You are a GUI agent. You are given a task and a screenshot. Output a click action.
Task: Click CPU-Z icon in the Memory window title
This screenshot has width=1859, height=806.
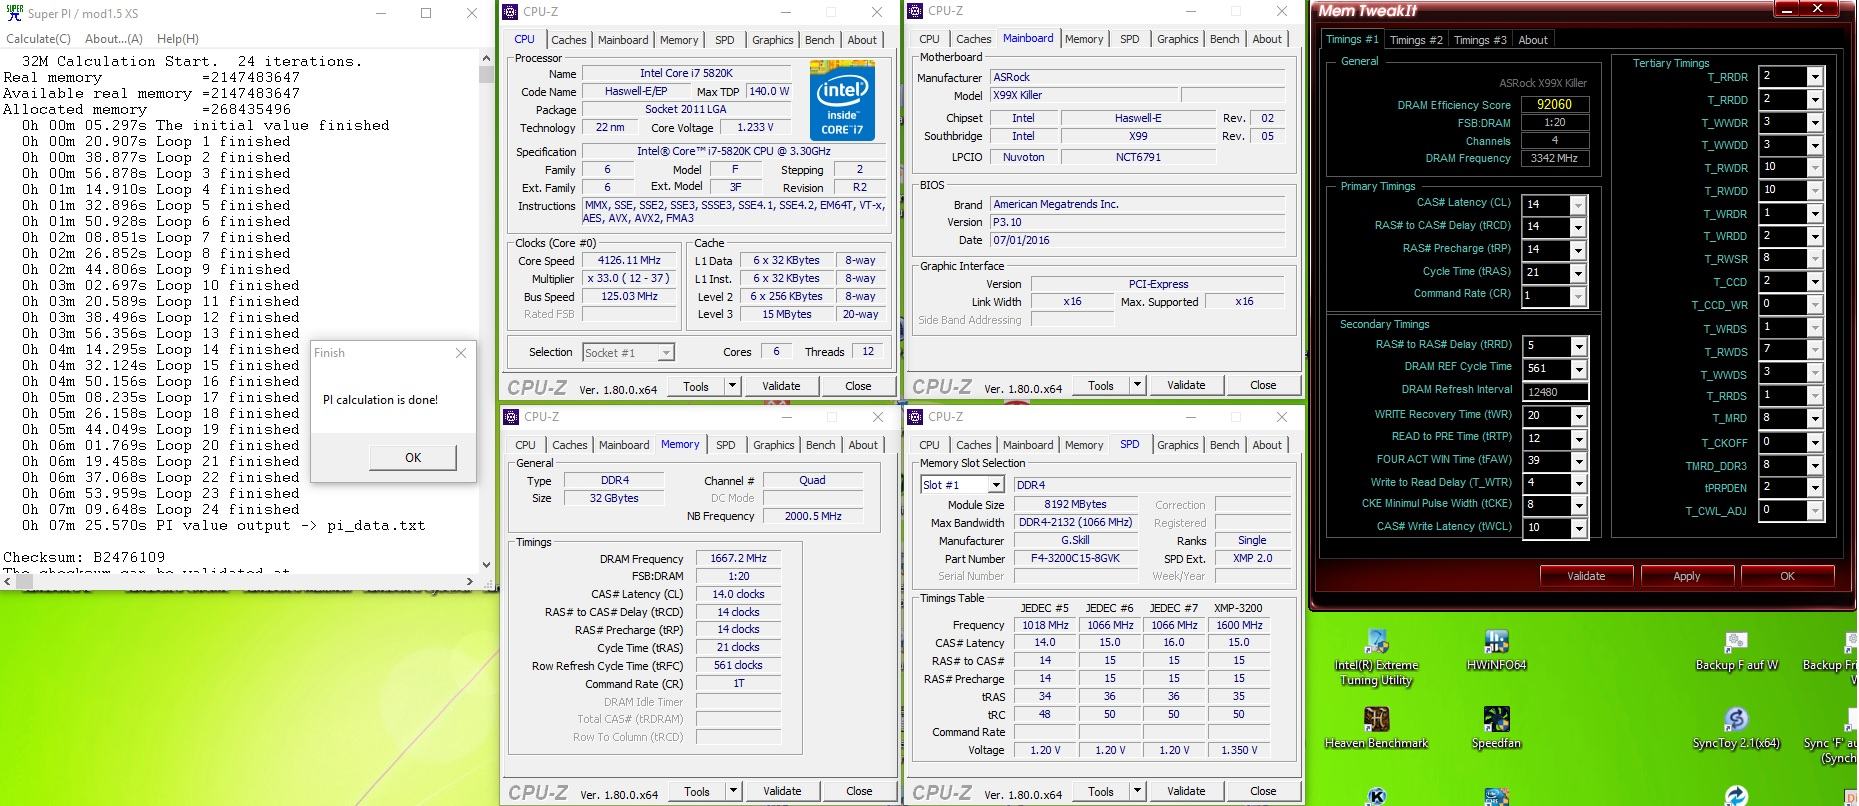coord(511,416)
